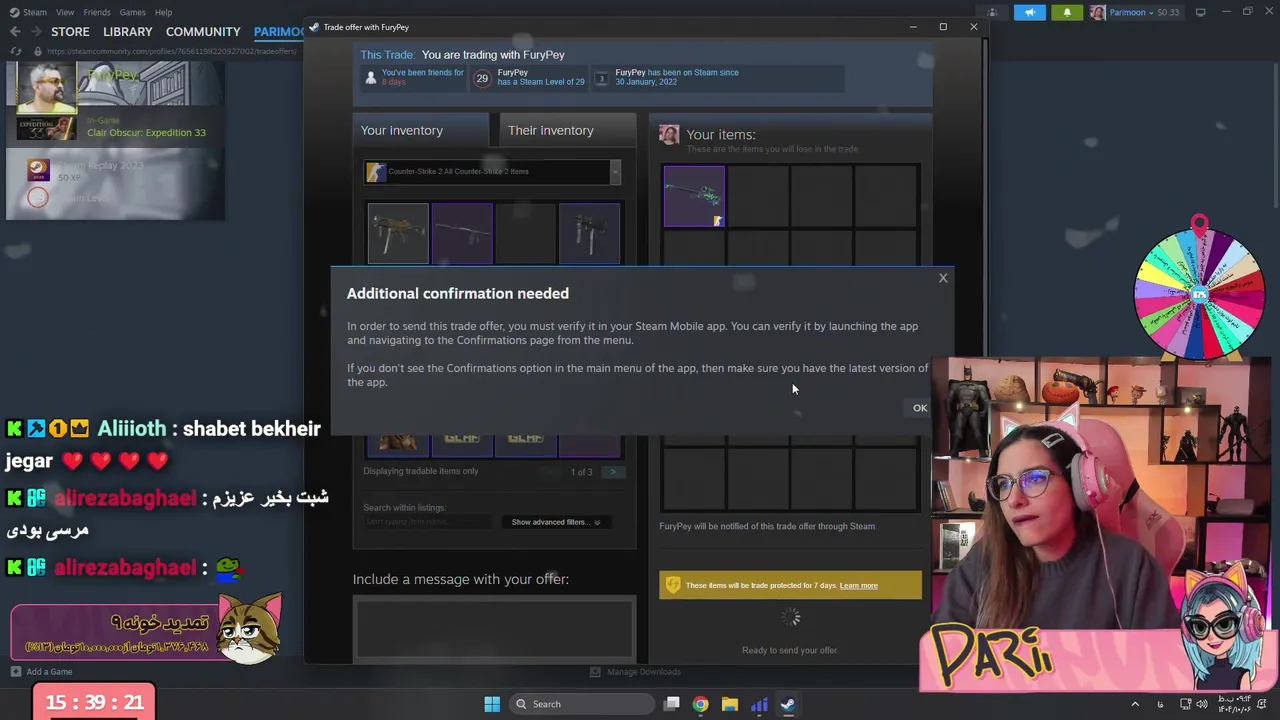Click the Steam Level of 29 badge

coord(482,78)
